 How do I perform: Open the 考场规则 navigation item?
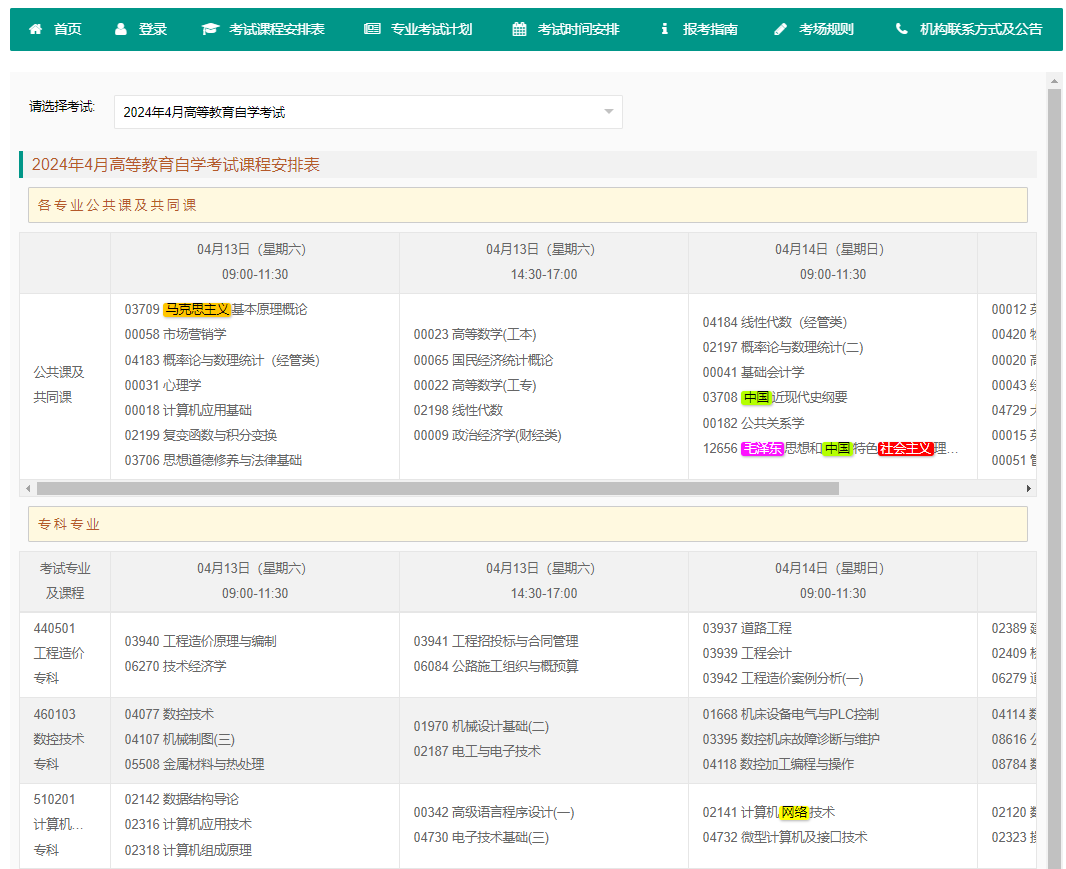coord(826,30)
